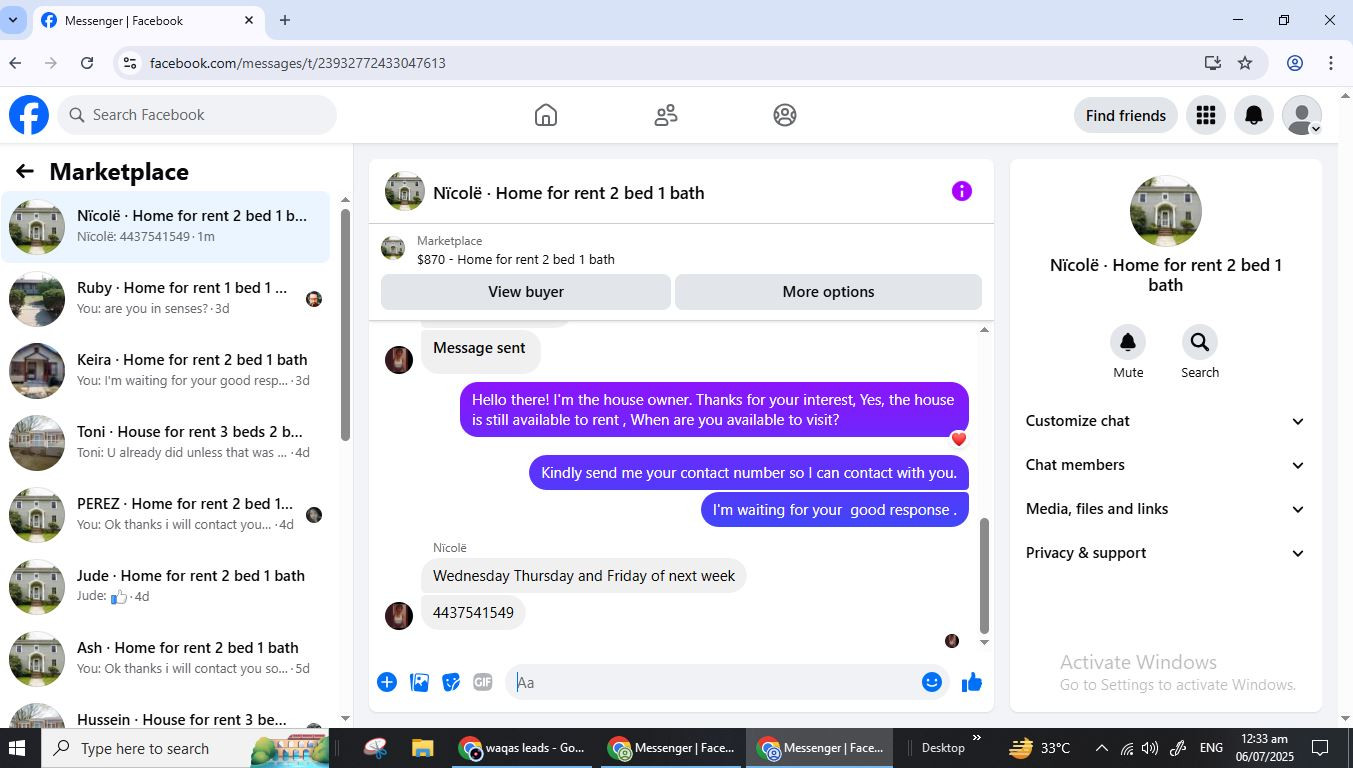This screenshot has height=768, width=1353.
Task: Open new browser tab
Action: coord(285,20)
